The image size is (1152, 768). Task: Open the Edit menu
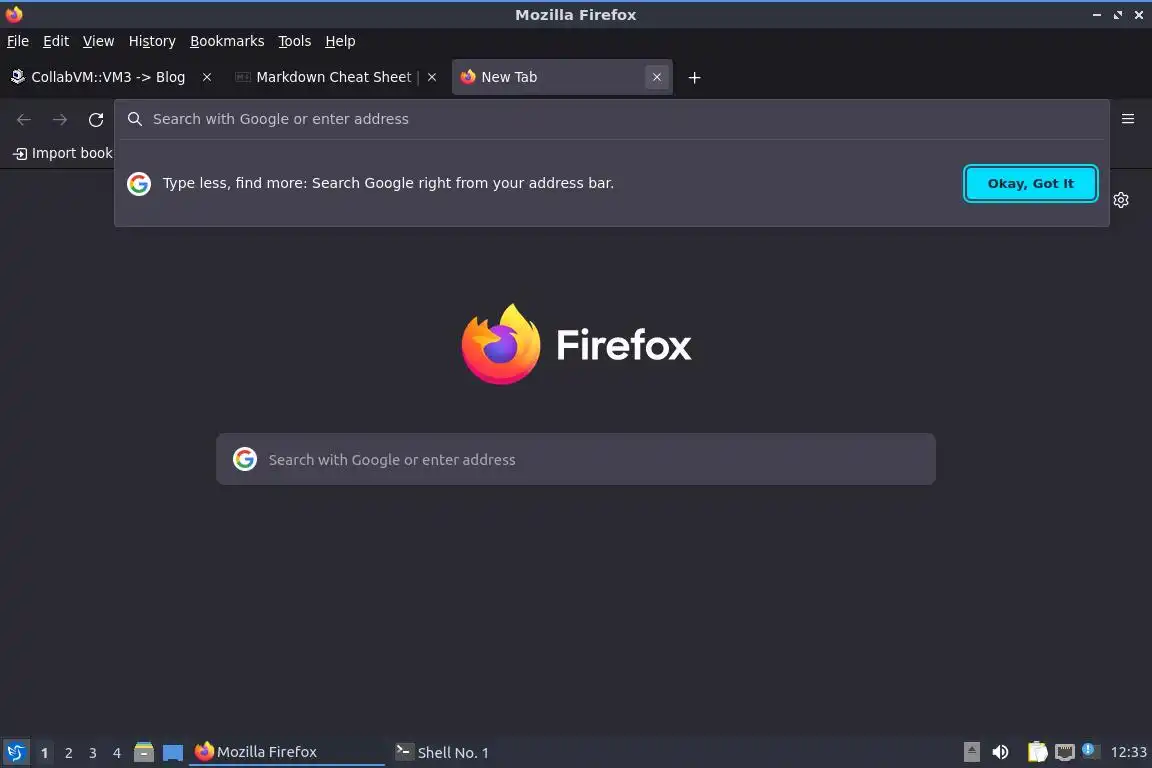(56, 41)
